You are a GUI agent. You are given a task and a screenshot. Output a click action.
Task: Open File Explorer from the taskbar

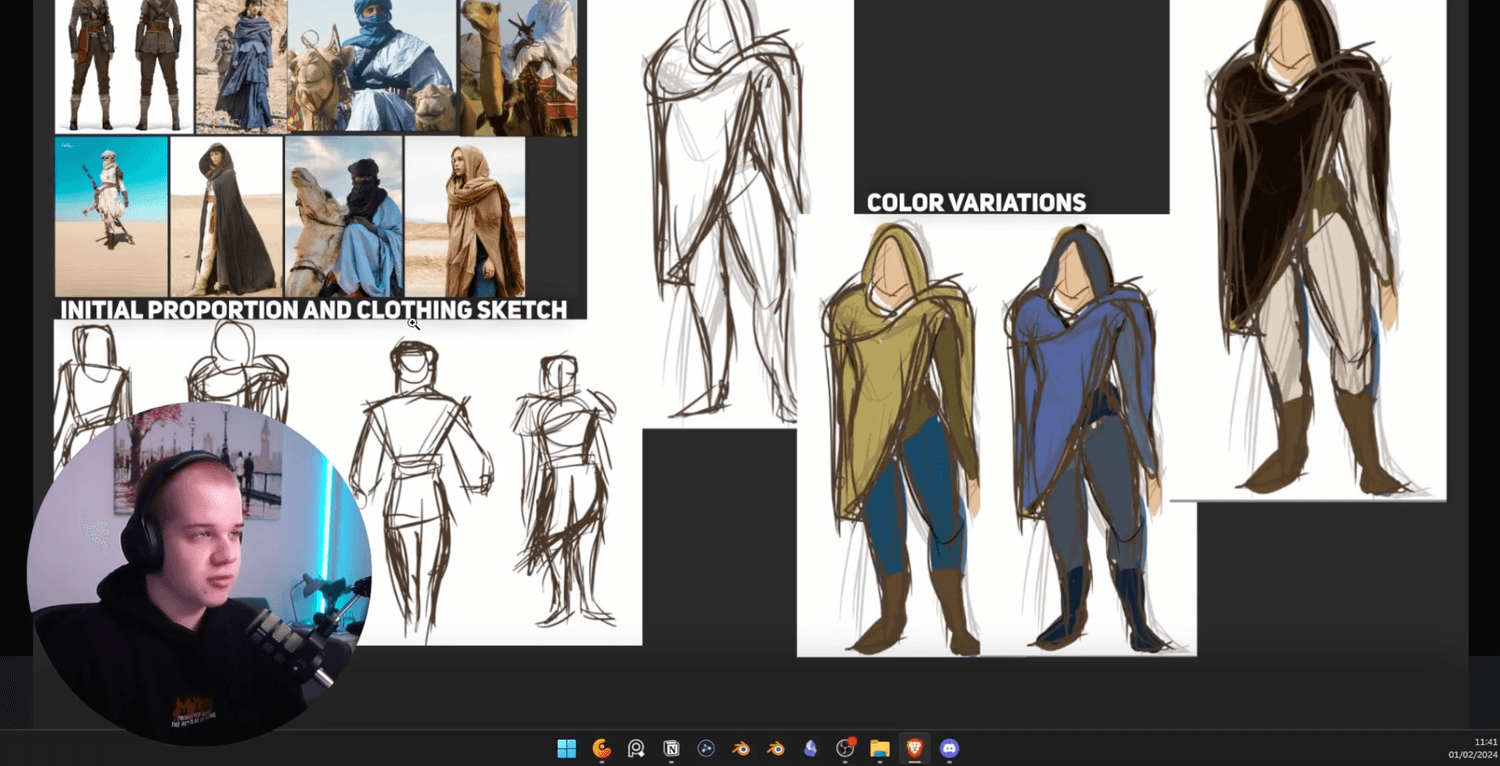click(880, 748)
